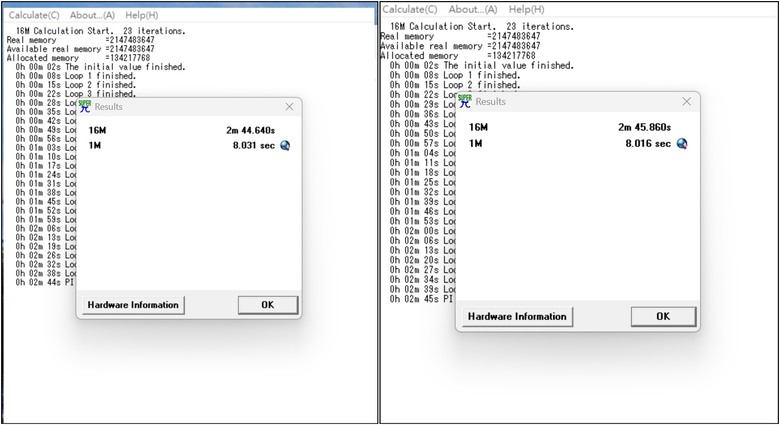Click Super PI icon in left Results title
Image resolution: width=780 pixels, height=425 pixels.
(x=85, y=106)
